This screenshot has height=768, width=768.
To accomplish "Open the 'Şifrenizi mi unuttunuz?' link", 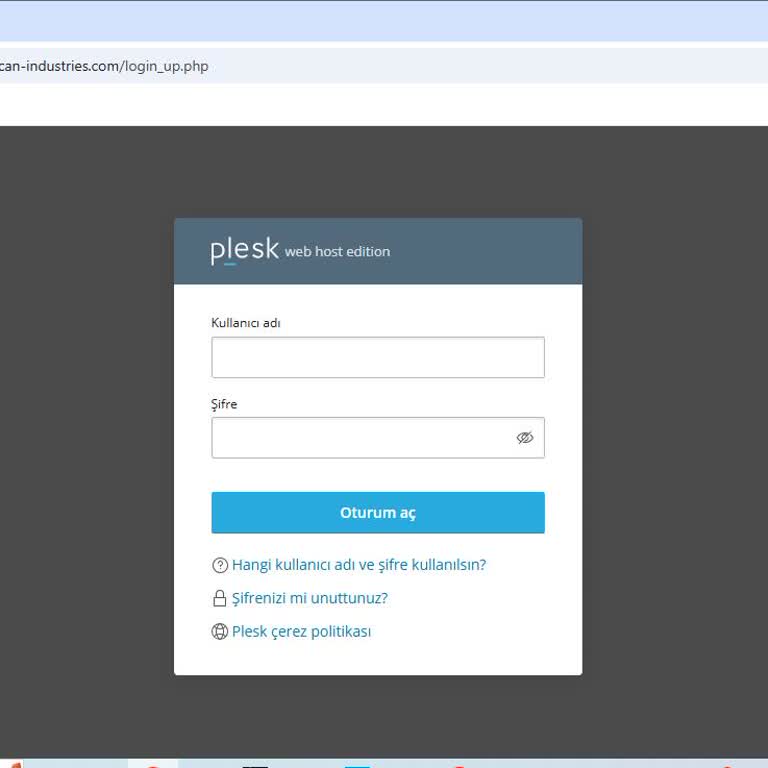I will (309, 599).
